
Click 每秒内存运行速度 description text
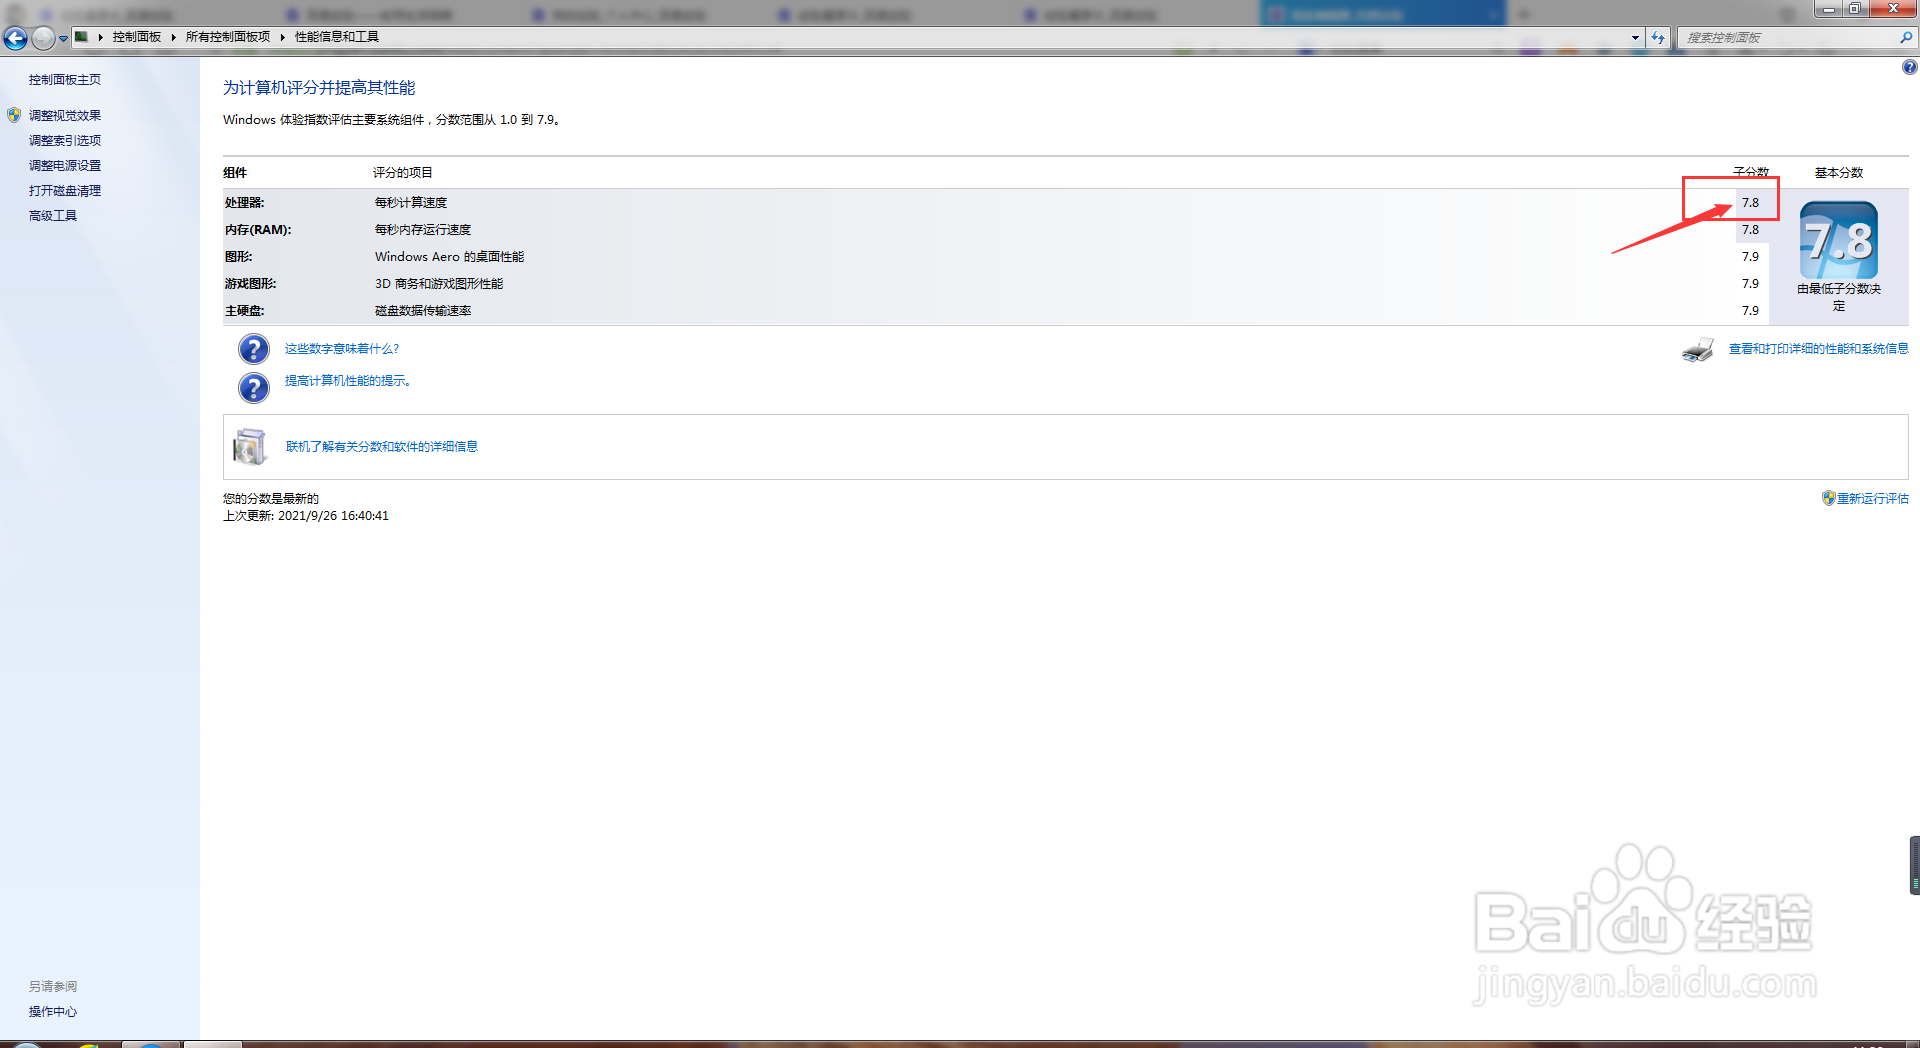pyautogui.click(x=423, y=230)
